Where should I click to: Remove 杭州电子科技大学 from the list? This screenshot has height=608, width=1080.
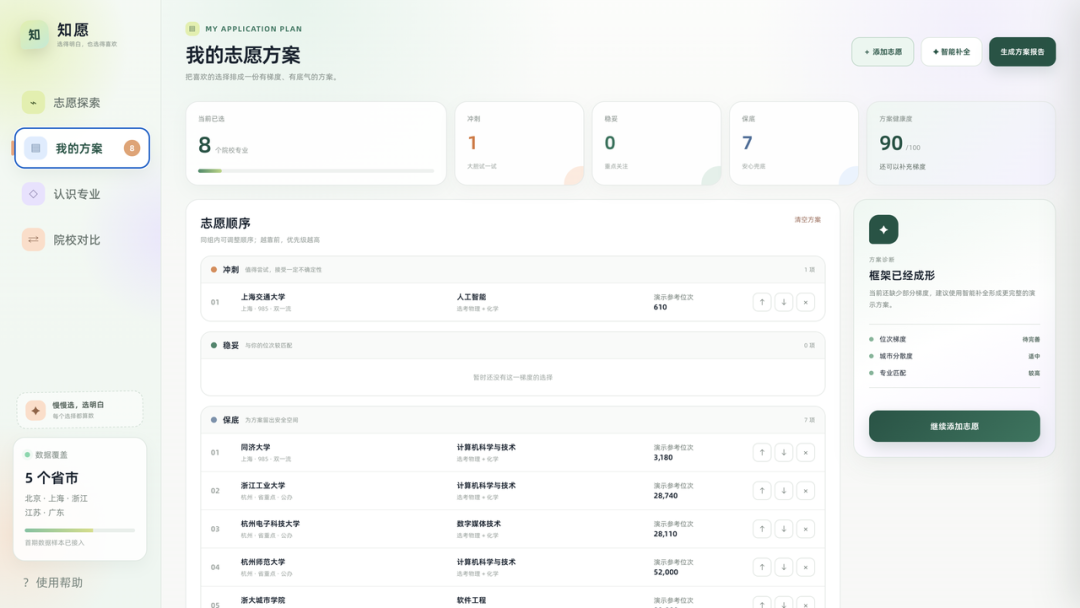coord(806,529)
